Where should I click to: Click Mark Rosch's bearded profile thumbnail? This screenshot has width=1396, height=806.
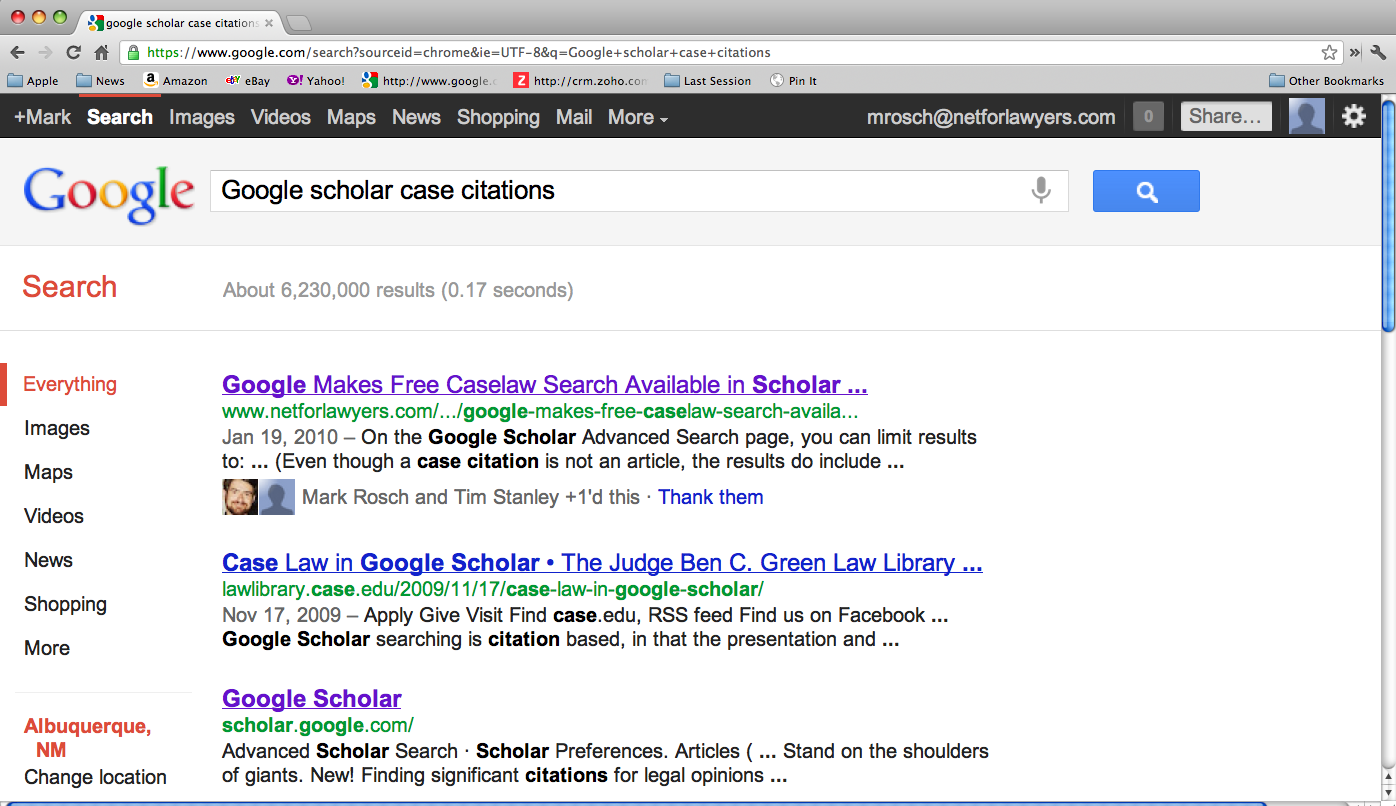click(x=240, y=497)
